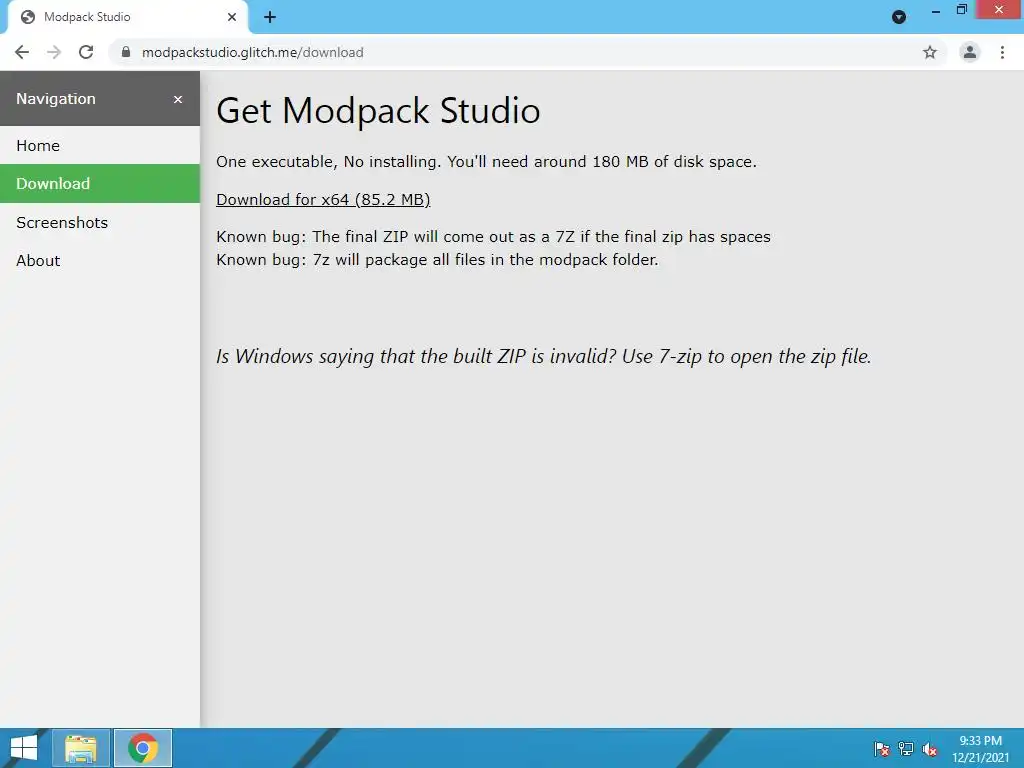Bookmark this page with the star icon
This screenshot has width=1024, height=768.
[930, 52]
